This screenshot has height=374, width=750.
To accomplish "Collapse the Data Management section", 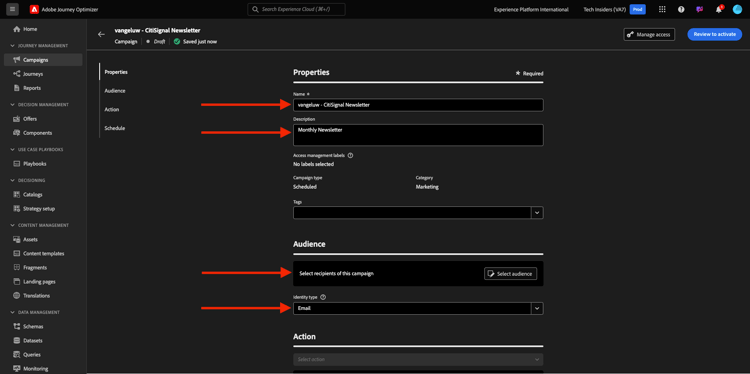I will click(x=13, y=312).
